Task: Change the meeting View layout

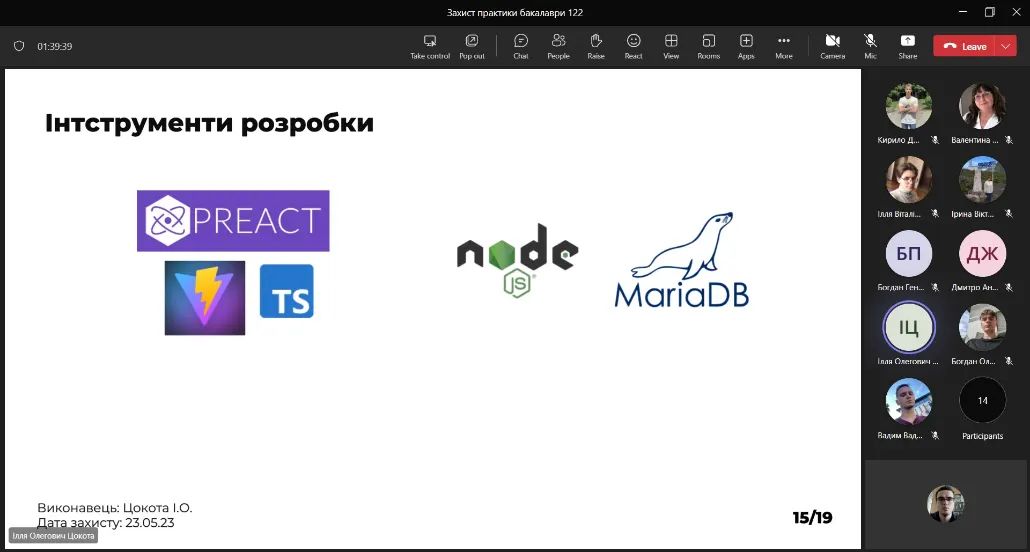Action: click(671, 47)
